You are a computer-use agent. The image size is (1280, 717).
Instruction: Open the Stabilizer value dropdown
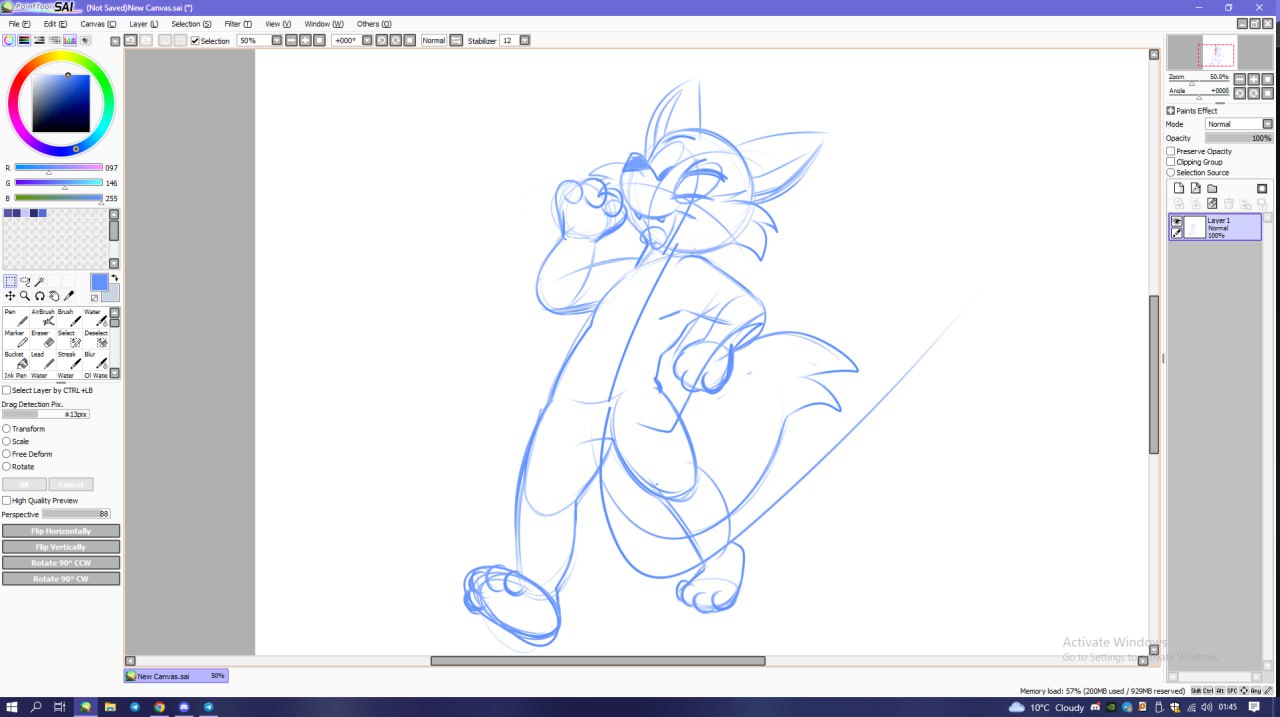[x=524, y=41]
